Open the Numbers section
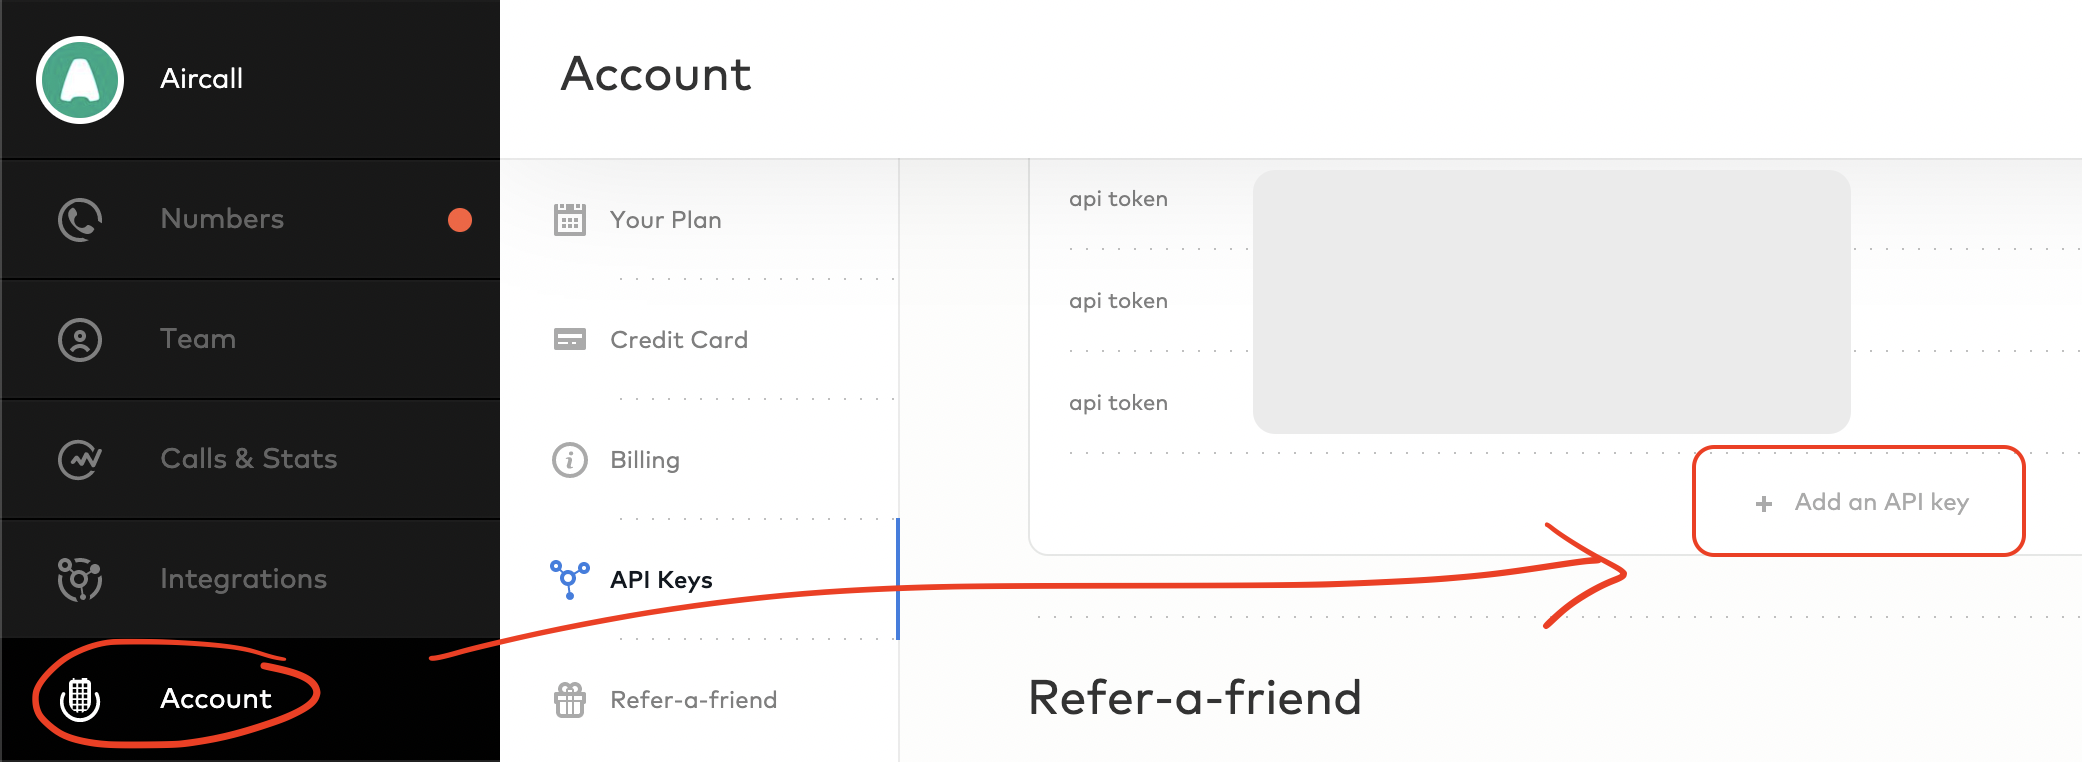This screenshot has width=2082, height=762. coord(221,219)
